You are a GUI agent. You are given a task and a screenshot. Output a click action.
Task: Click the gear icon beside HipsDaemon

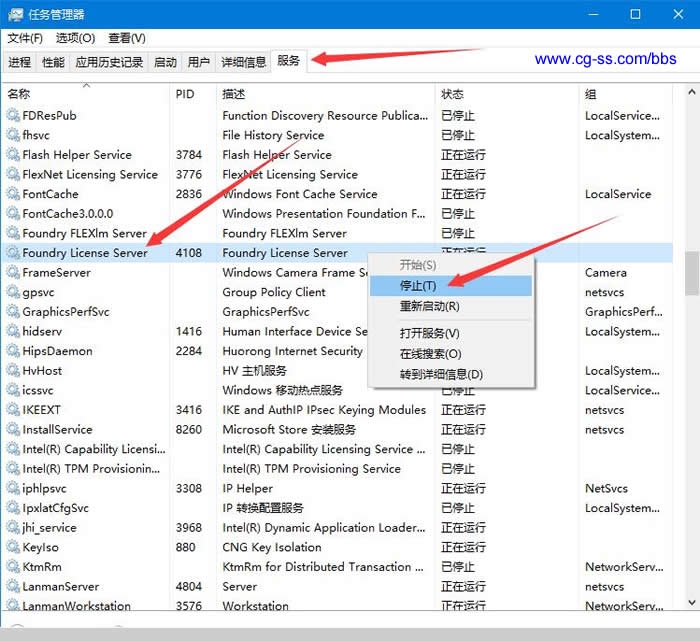13,351
